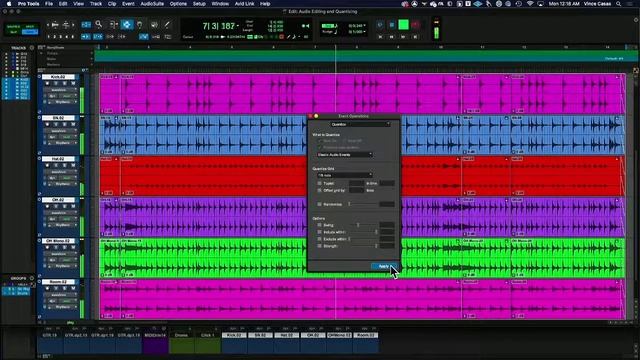
Task: Click the fast-forward transport button
Action: [x=403, y=37]
